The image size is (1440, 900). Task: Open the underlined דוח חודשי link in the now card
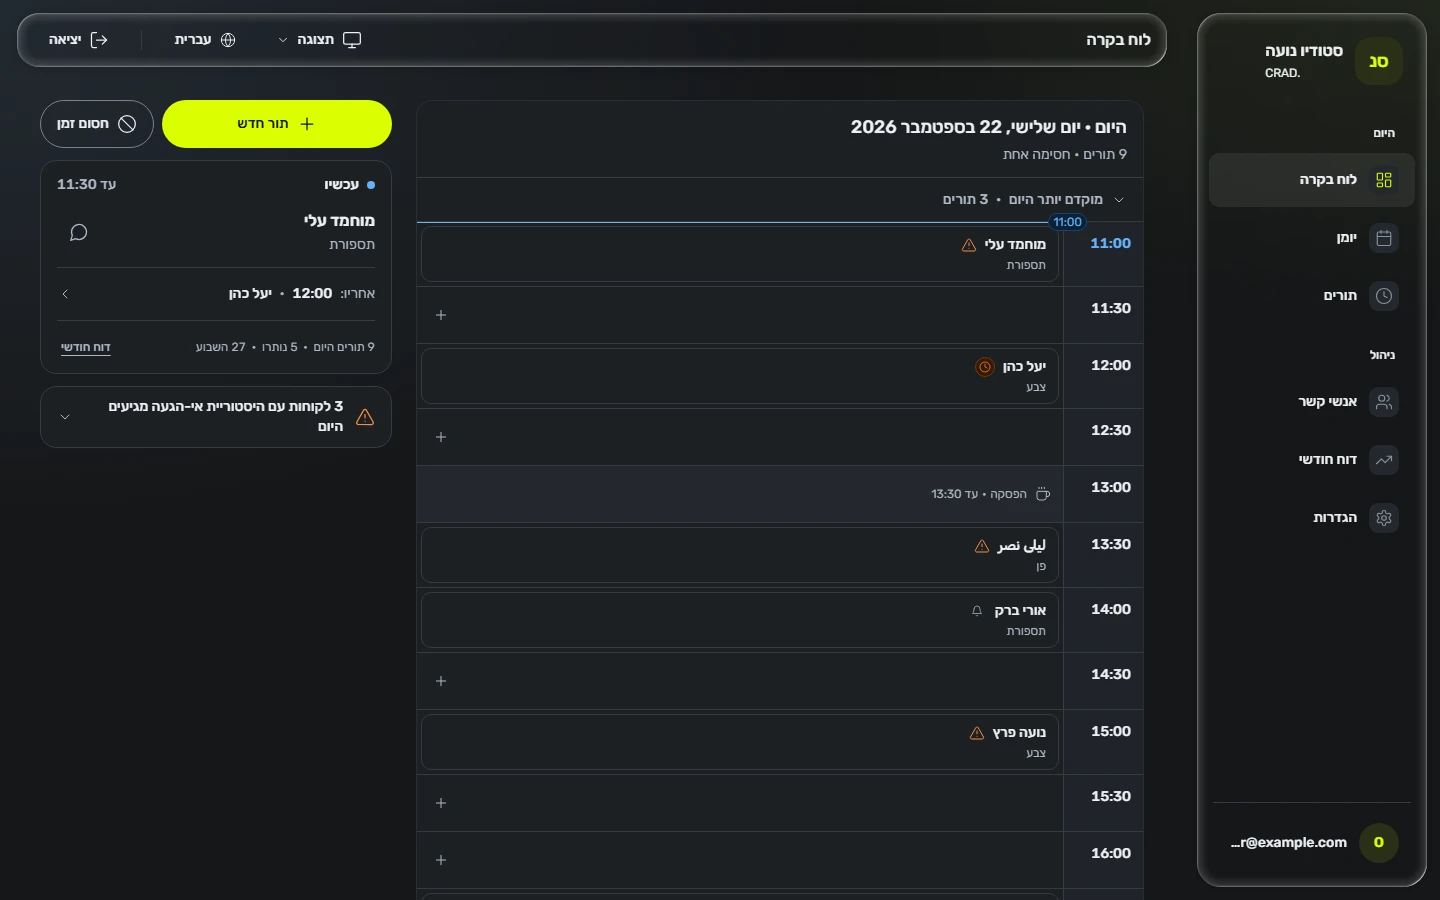coord(86,347)
